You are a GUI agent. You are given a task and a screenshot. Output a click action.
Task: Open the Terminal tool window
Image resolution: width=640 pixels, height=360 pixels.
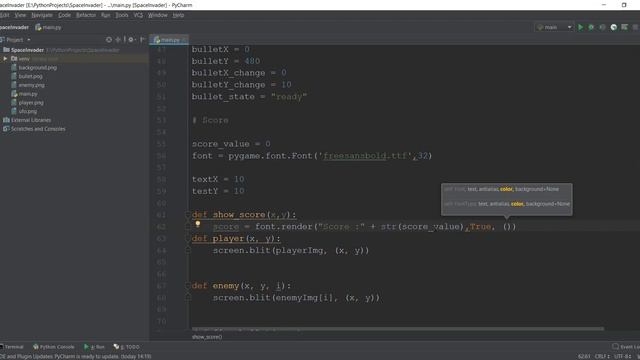12,347
